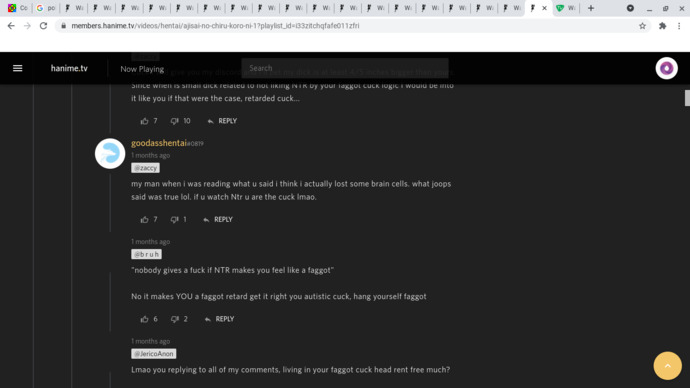Switch to the first colorful-icon tab
690x388 pixels.
coord(18,8)
